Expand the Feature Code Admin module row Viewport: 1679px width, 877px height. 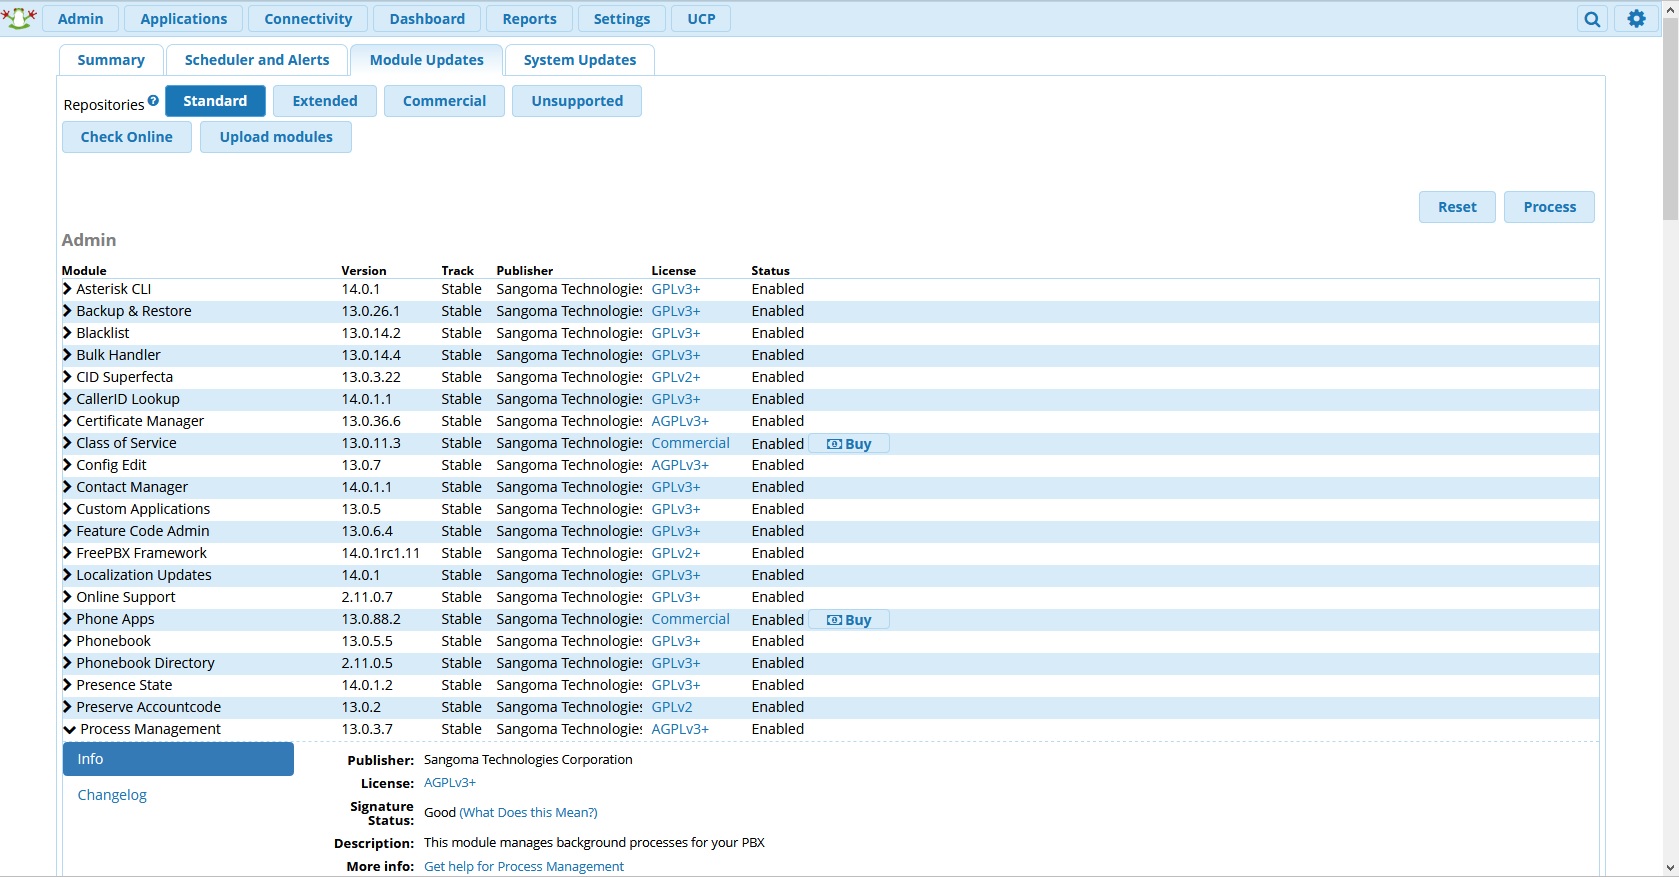point(68,531)
